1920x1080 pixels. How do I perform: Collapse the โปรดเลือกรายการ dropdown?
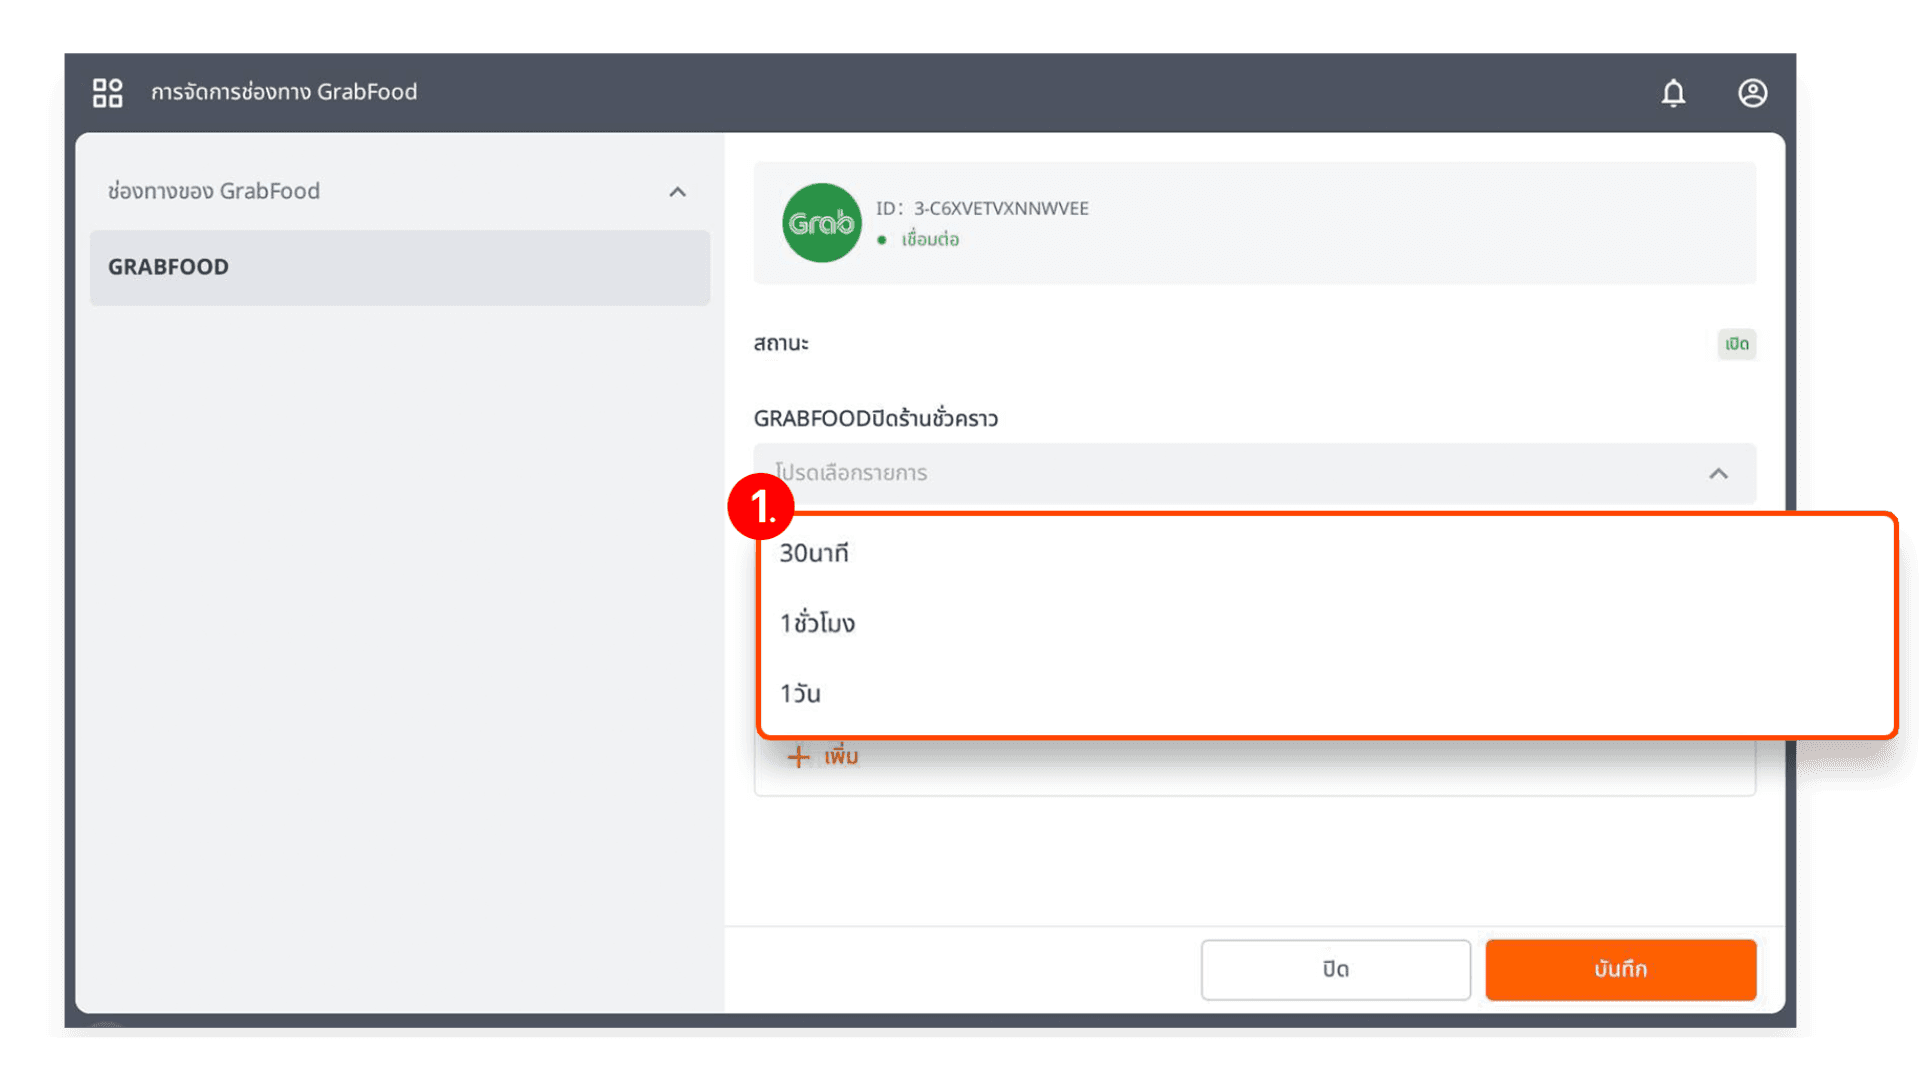pyautogui.click(x=1719, y=473)
